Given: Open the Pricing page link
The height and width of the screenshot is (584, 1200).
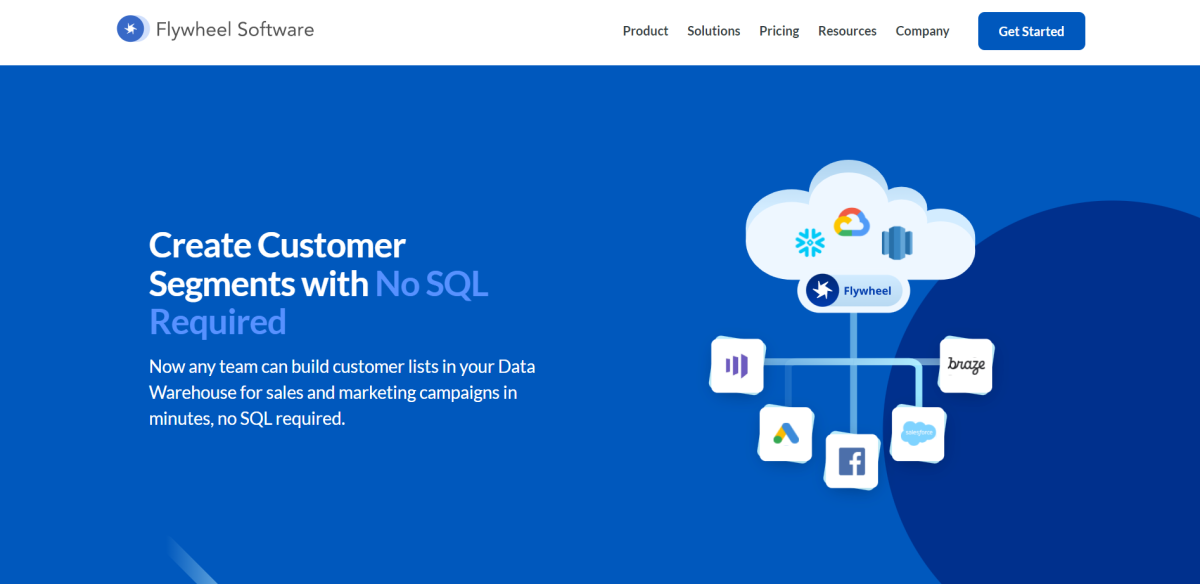Looking at the screenshot, I should (x=779, y=31).
